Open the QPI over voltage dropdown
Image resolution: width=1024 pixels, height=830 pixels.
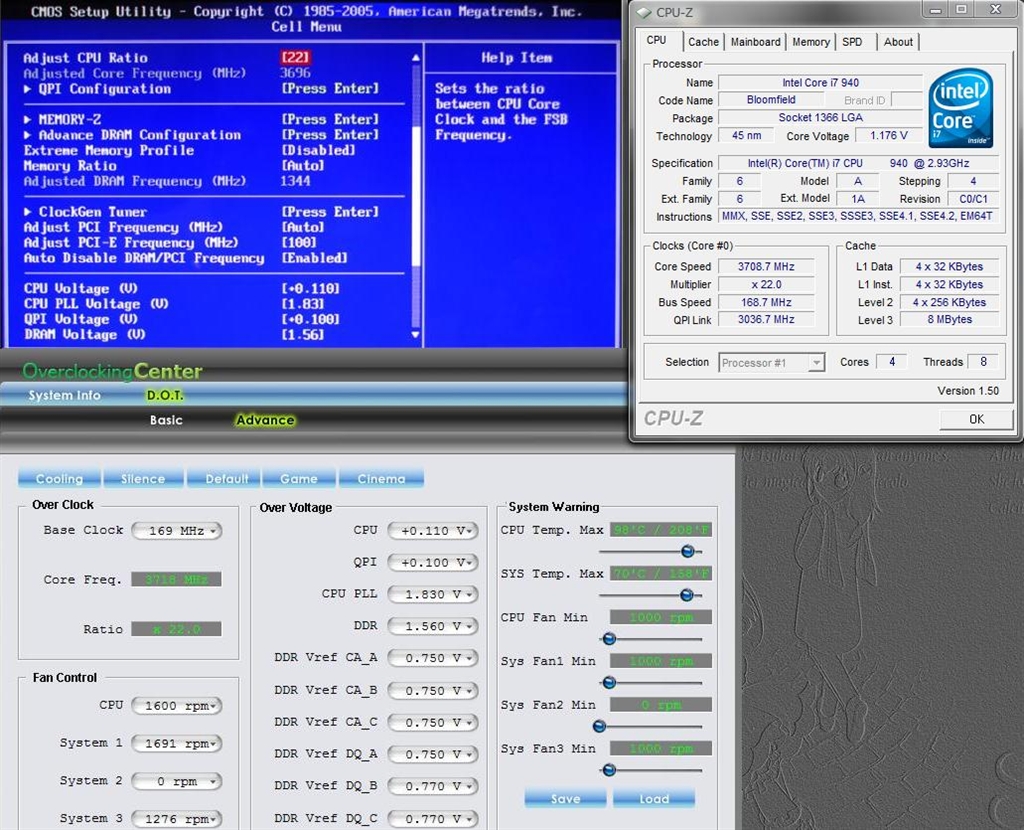coord(433,562)
